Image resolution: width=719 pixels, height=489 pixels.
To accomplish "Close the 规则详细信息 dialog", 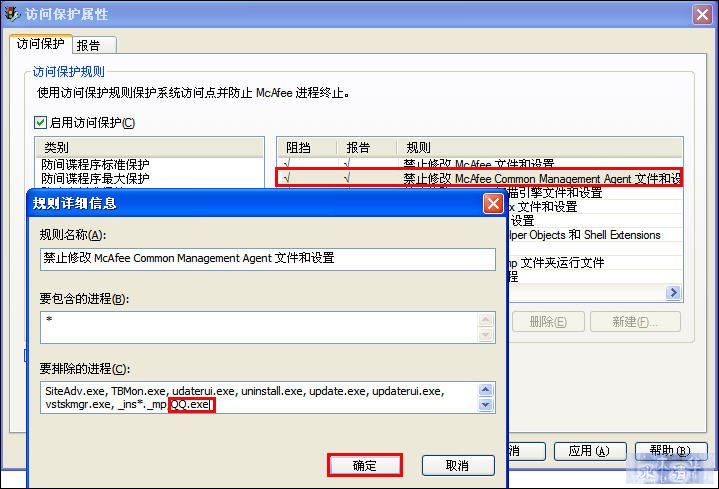I will (x=493, y=203).
